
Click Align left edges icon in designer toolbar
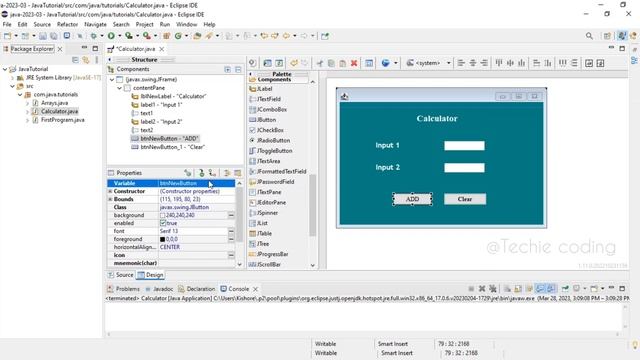(x=461, y=63)
